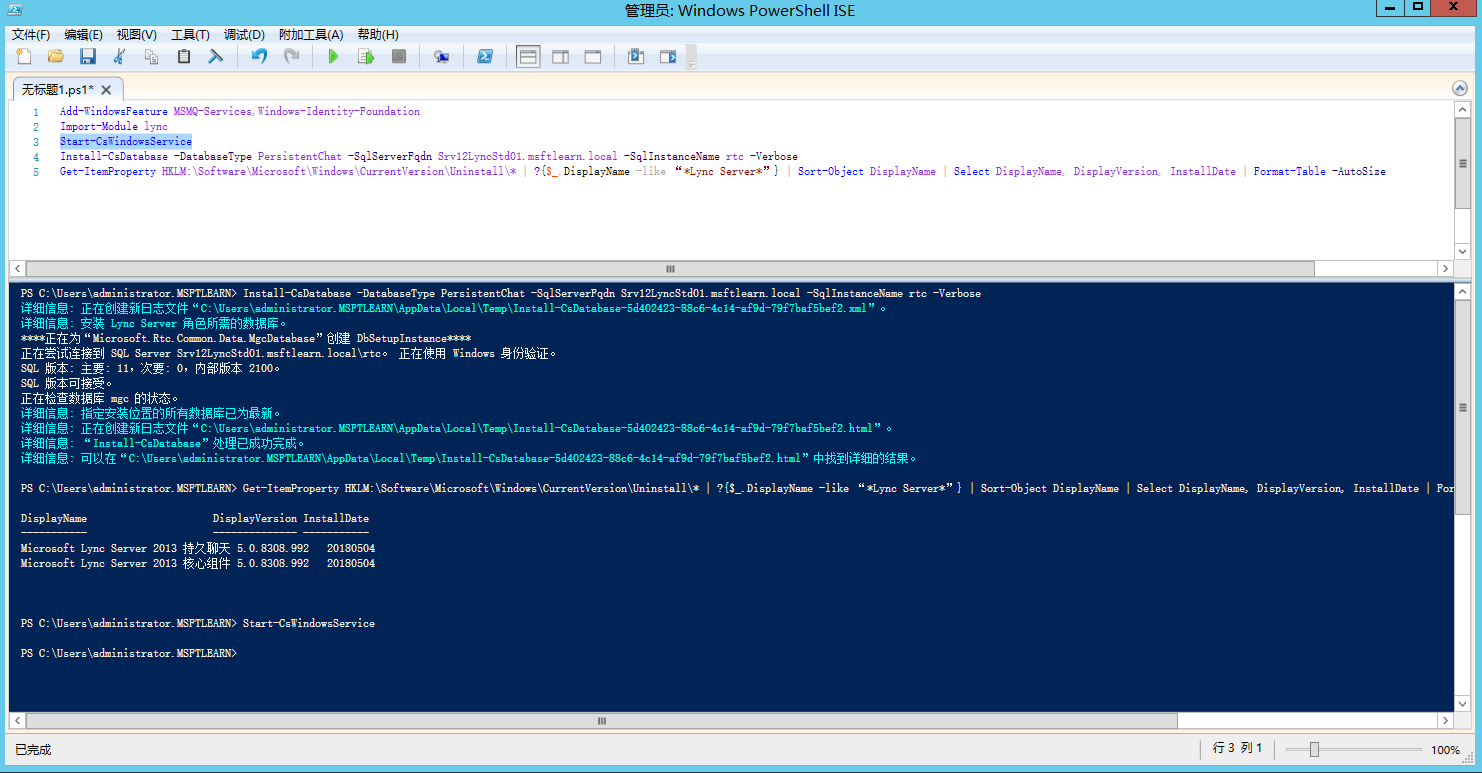Open the 调试(D) menu
Viewport: 1482px width, 773px height.
tap(244, 34)
